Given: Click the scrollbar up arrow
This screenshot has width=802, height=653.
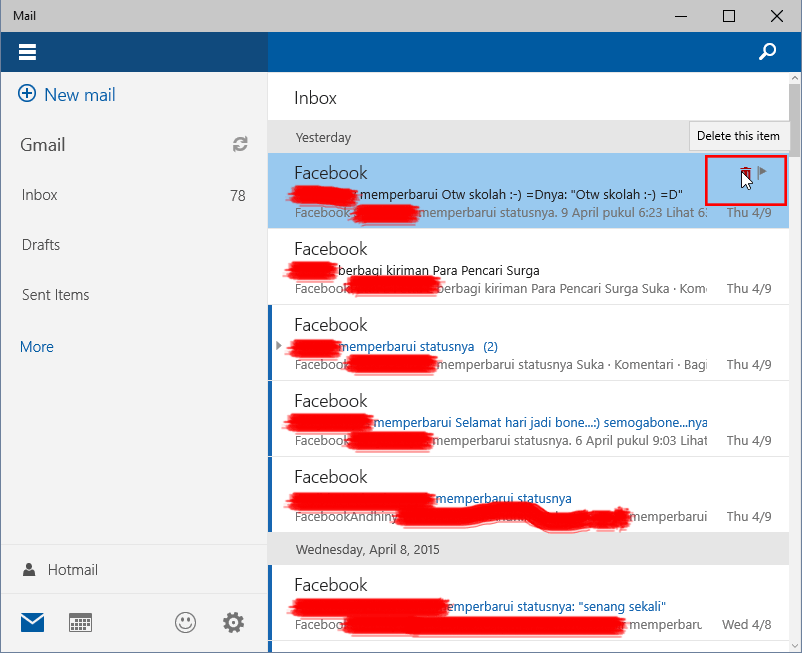Looking at the screenshot, I should 794,78.
